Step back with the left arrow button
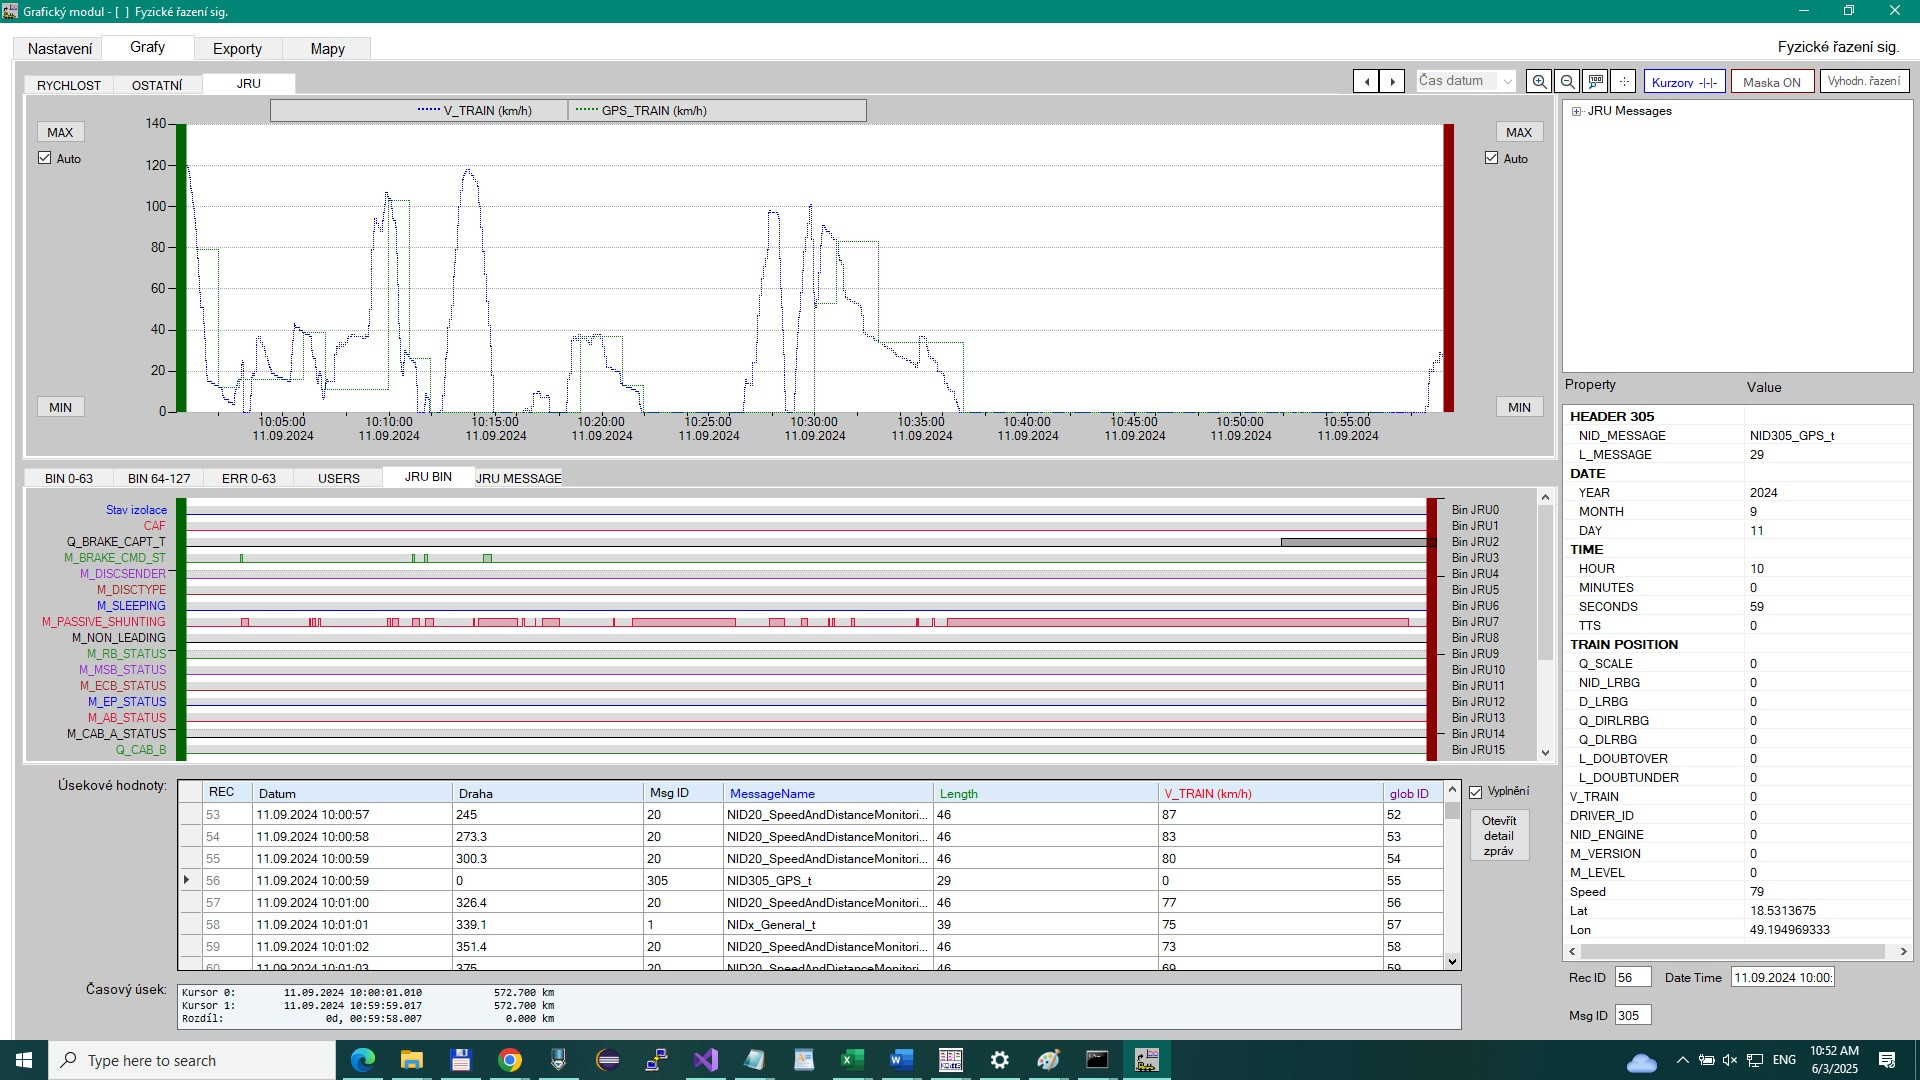Image resolution: width=1920 pixels, height=1080 pixels. tap(1366, 82)
